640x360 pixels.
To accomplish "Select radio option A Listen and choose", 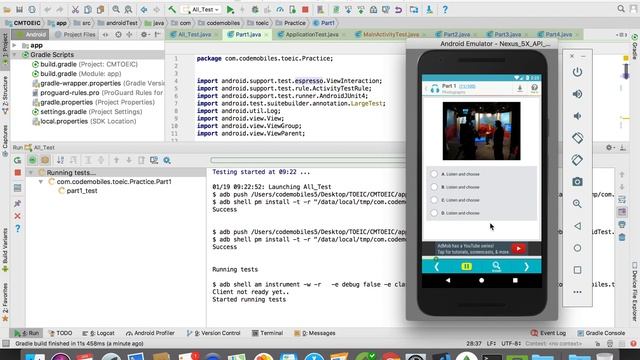I will tap(434, 174).
